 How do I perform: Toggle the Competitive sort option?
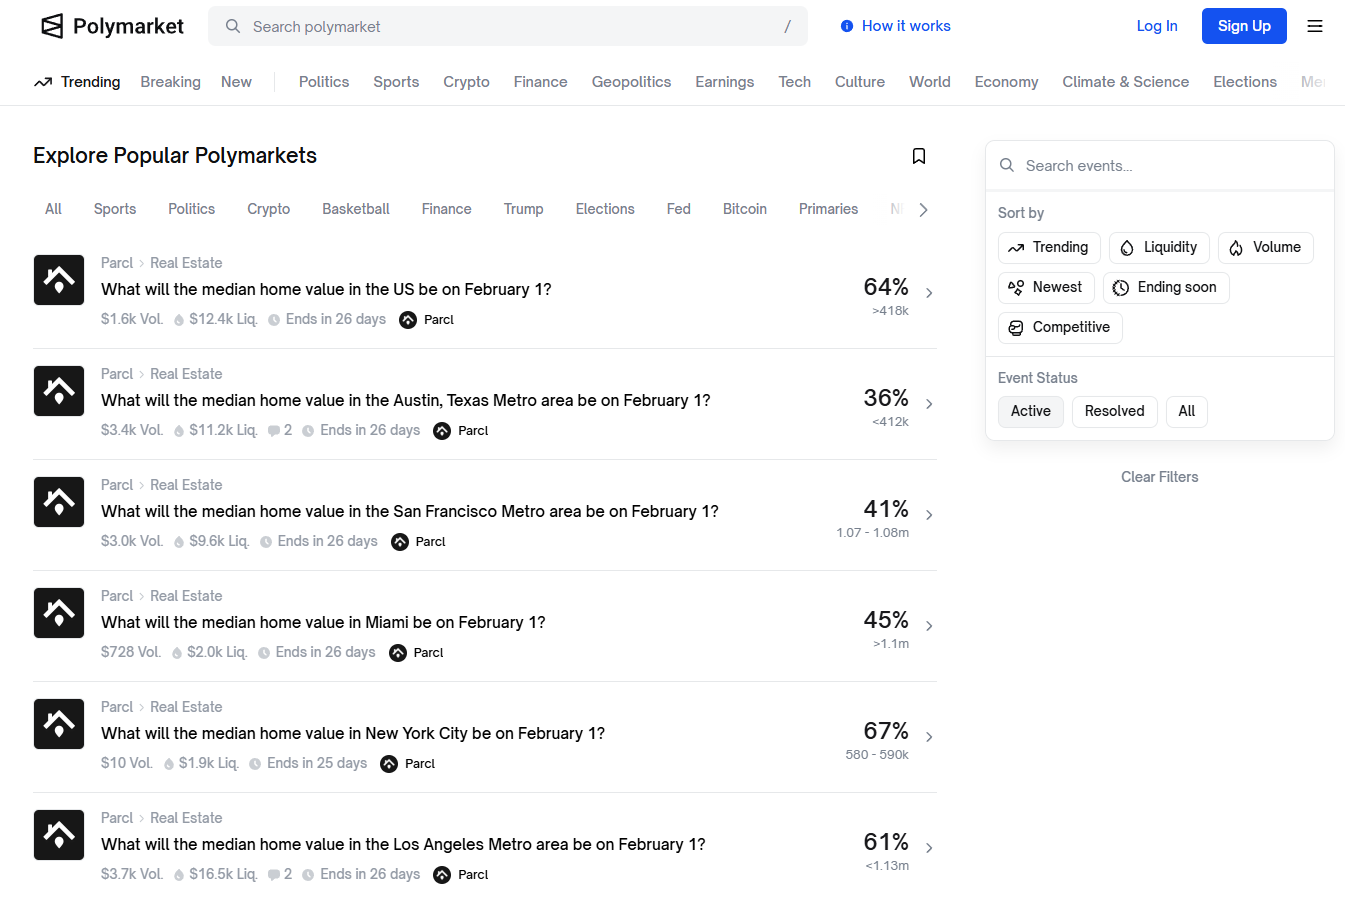1059,327
